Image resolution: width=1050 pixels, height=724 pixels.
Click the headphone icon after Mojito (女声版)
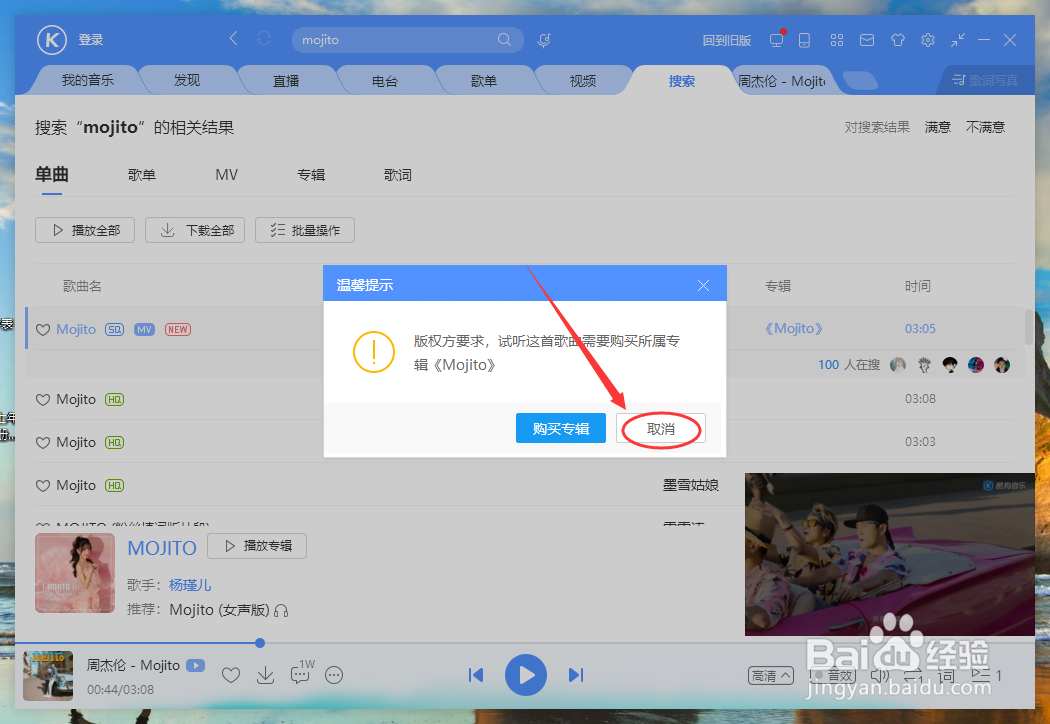(281, 610)
